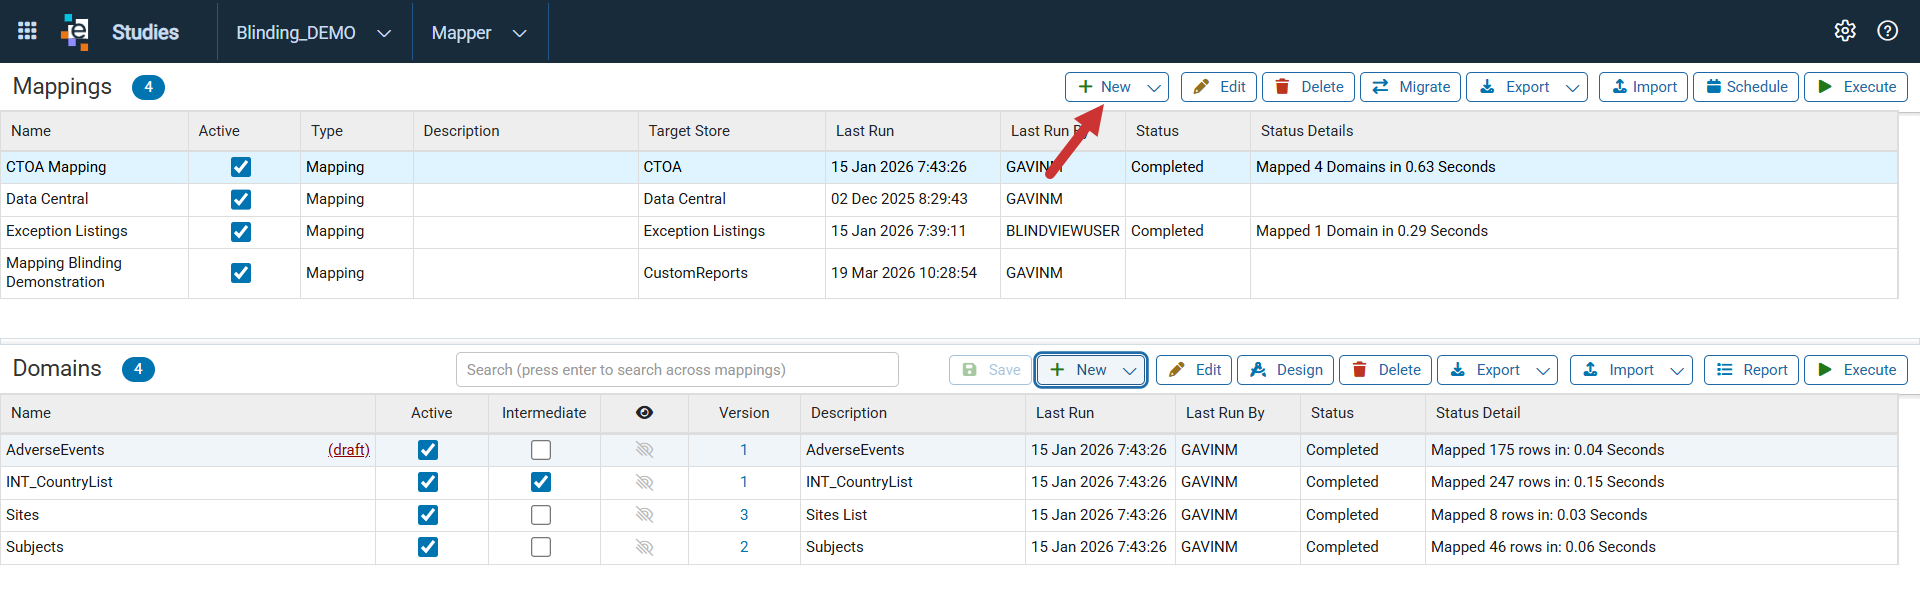Uncheck Intermediate for INT_CountryList domain
1920x606 pixels.
pyautogui.click(x=541, y=482)
